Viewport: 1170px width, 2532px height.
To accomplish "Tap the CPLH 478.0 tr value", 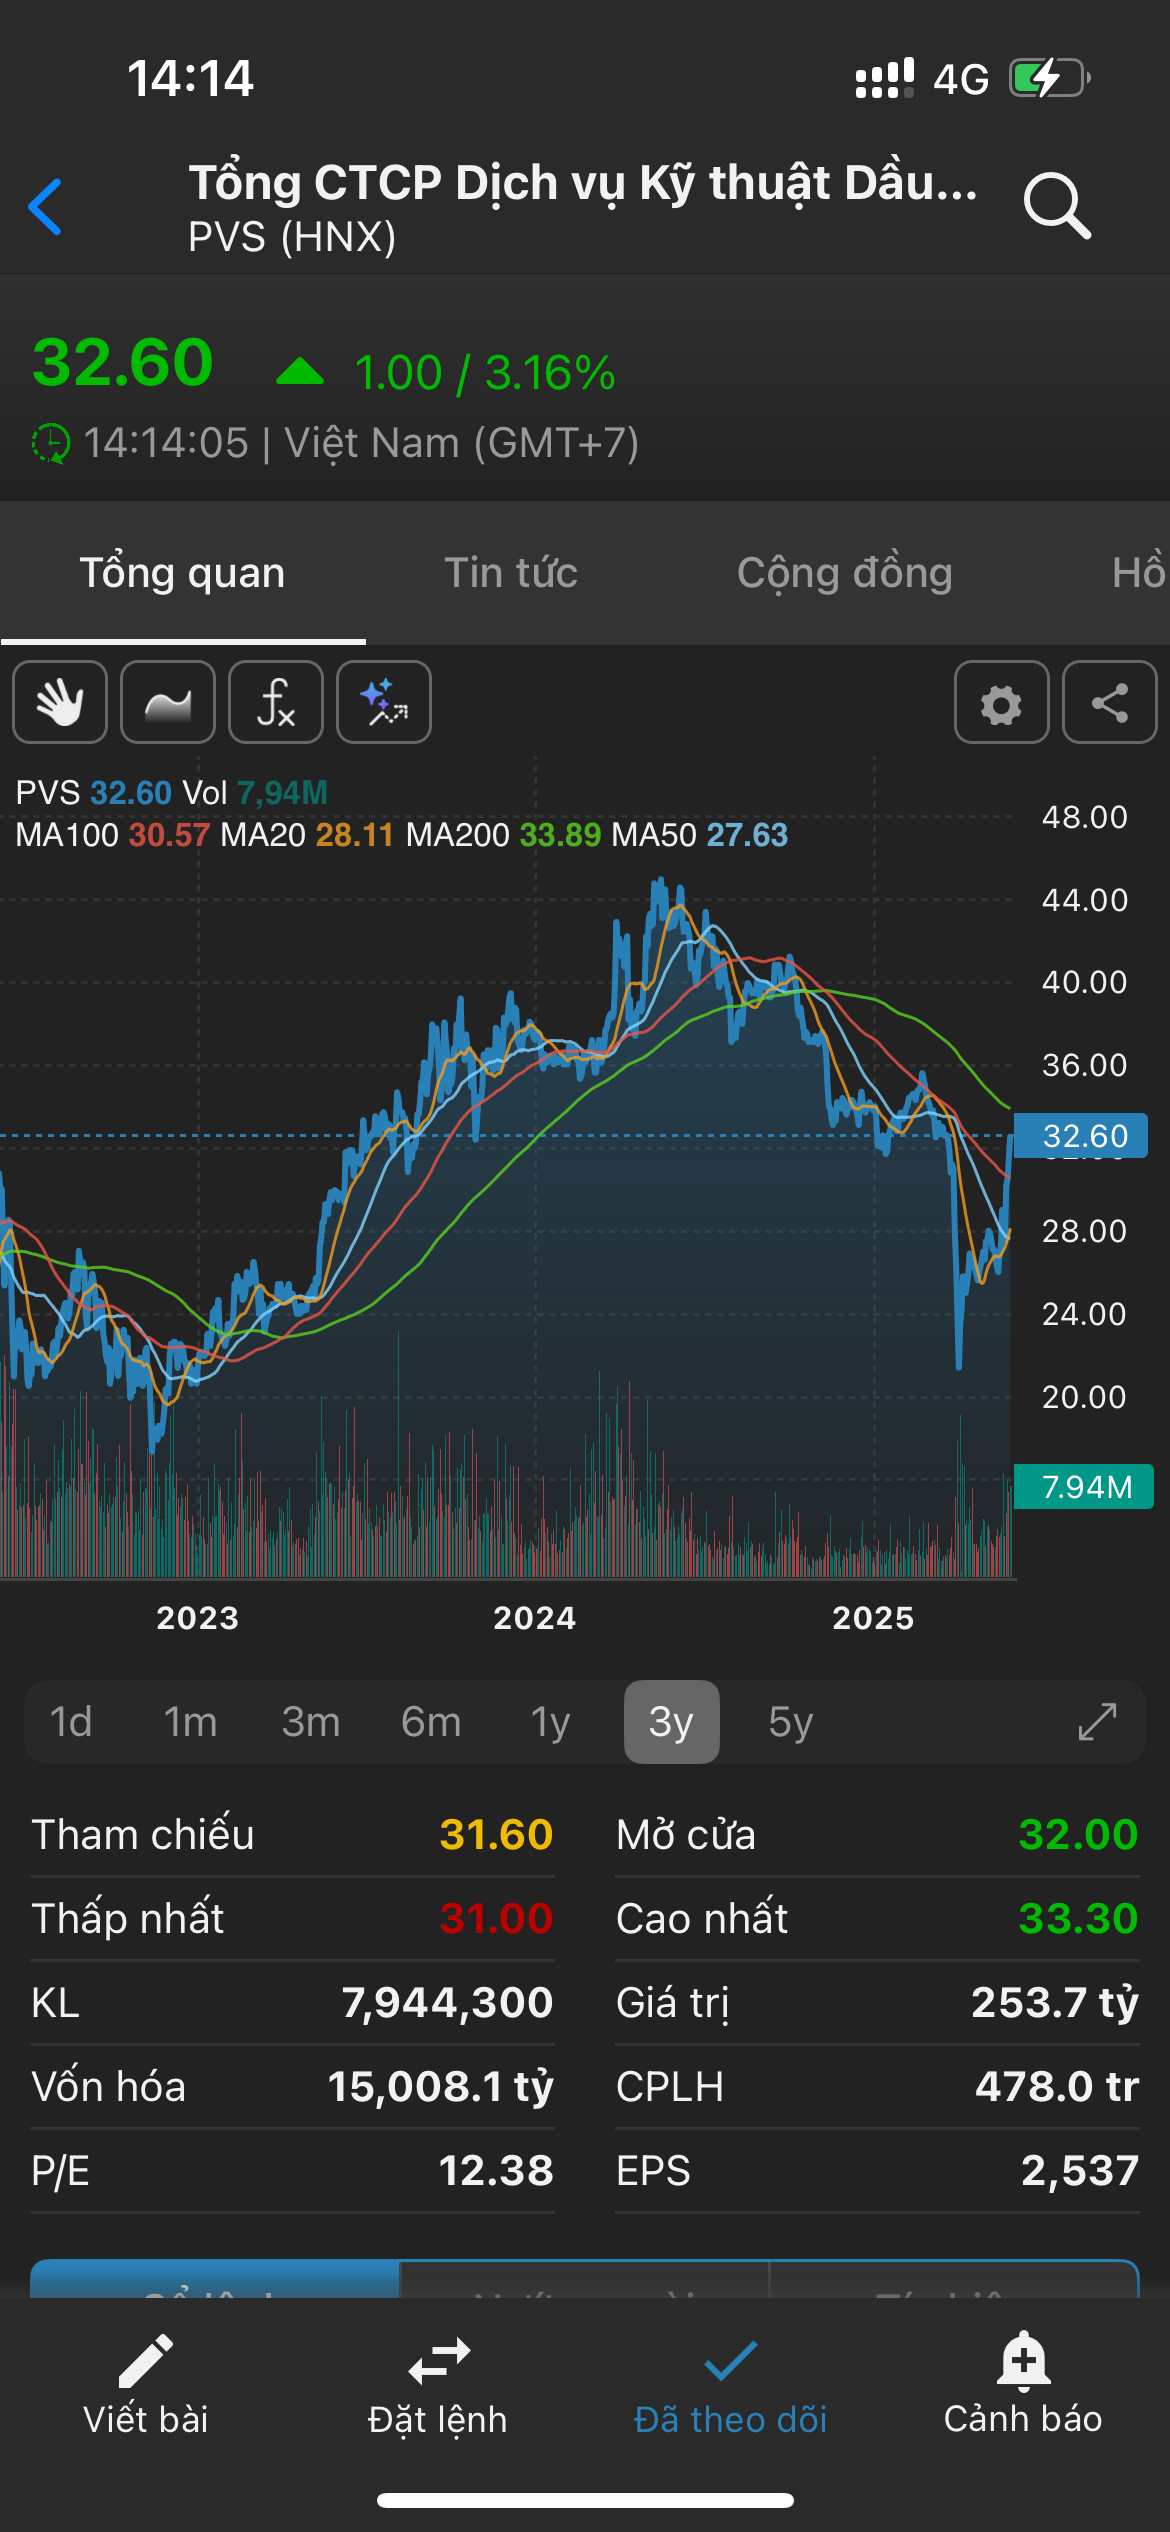I will pos(1057,2087).
